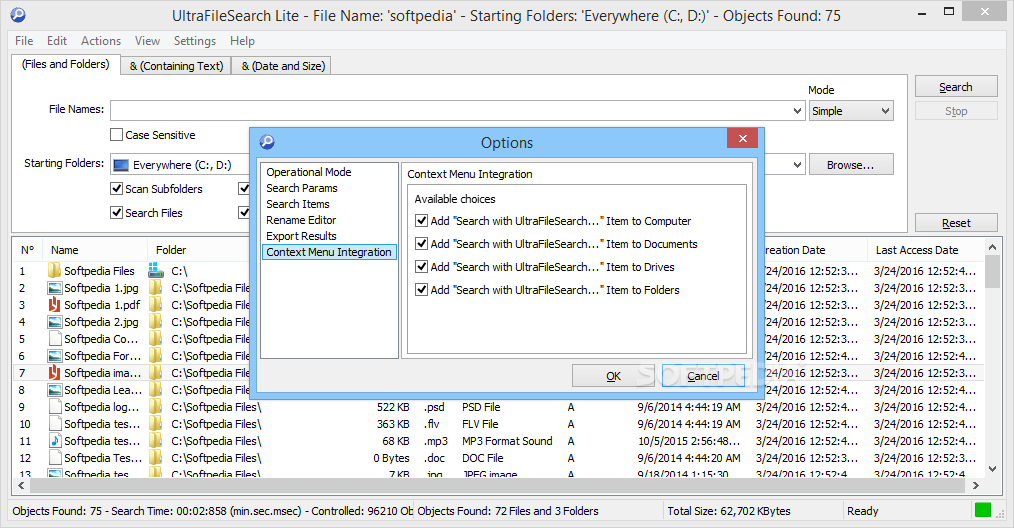Click the folder icon in row 11 Folder column

pyautogui.click(x=156, y=441)
